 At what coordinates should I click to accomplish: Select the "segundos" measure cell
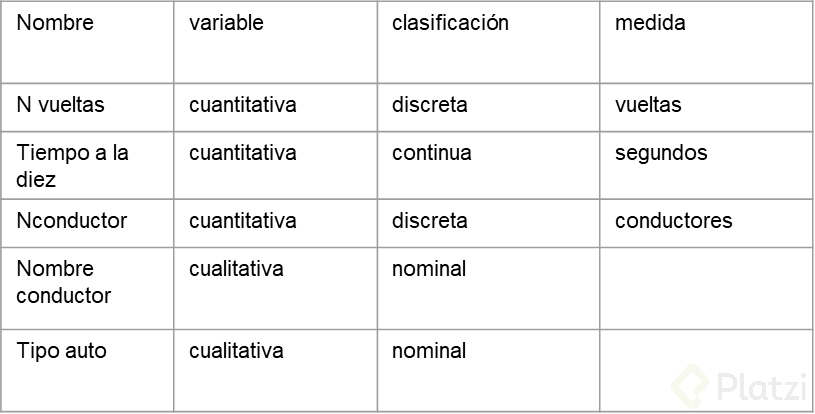tap(661, 153)
